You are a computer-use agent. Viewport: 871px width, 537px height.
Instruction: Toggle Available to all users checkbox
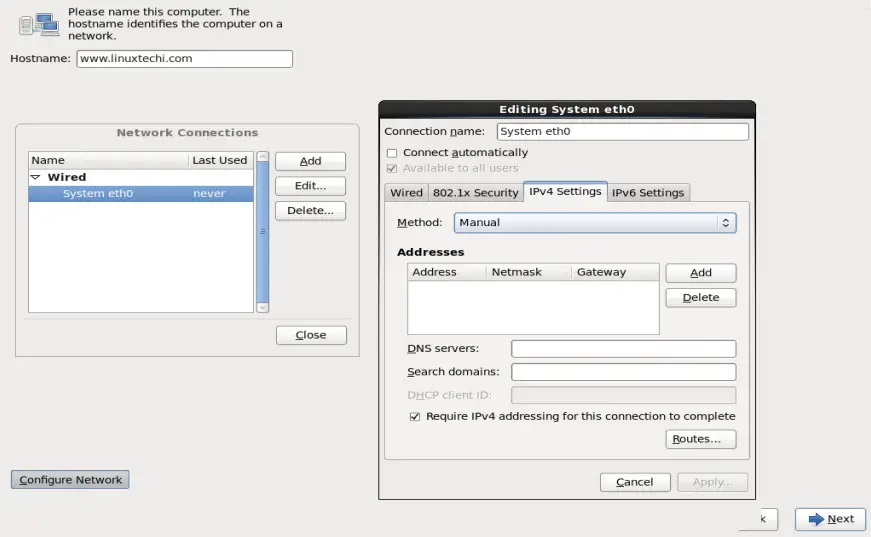(x=392, y=168)
